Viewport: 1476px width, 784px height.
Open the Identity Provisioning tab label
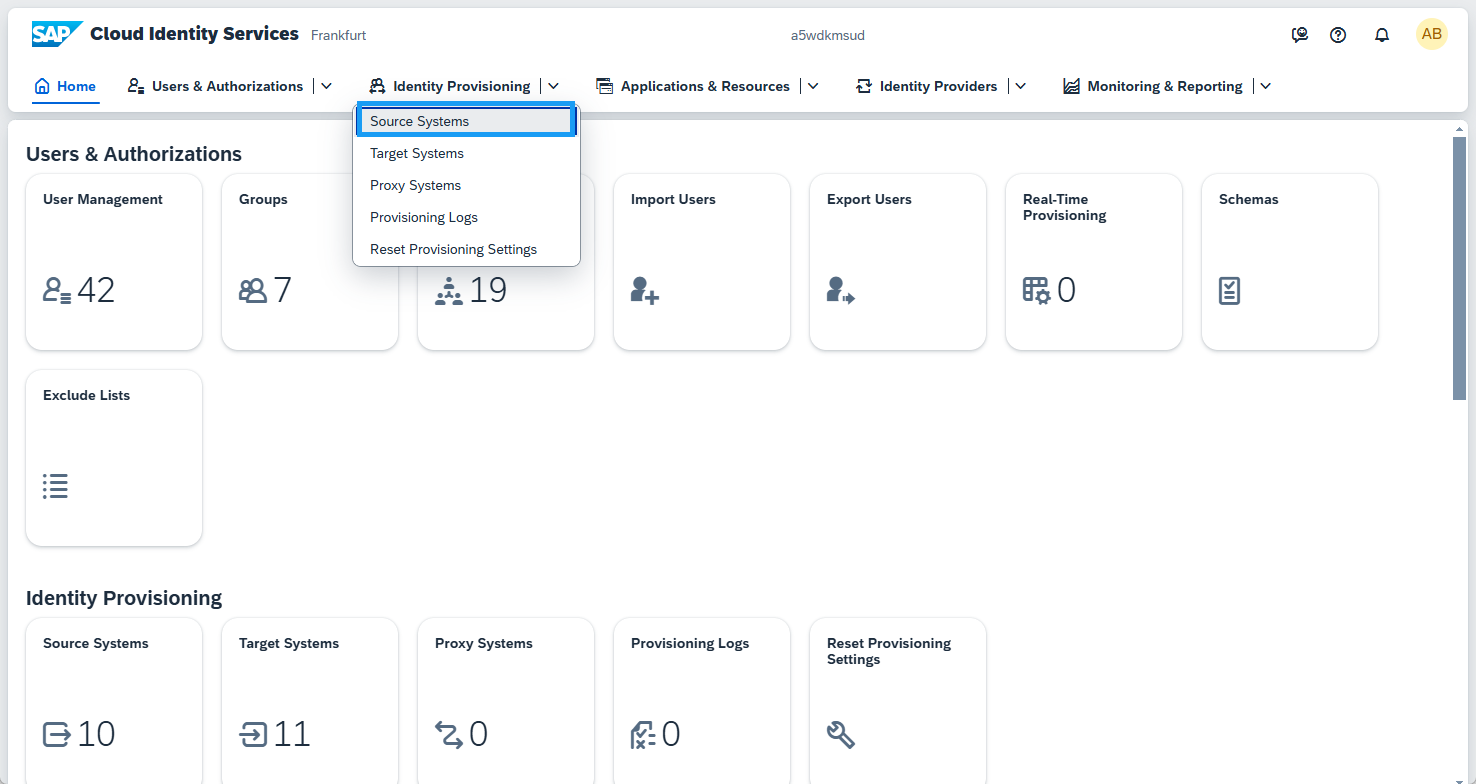(461, 86)
